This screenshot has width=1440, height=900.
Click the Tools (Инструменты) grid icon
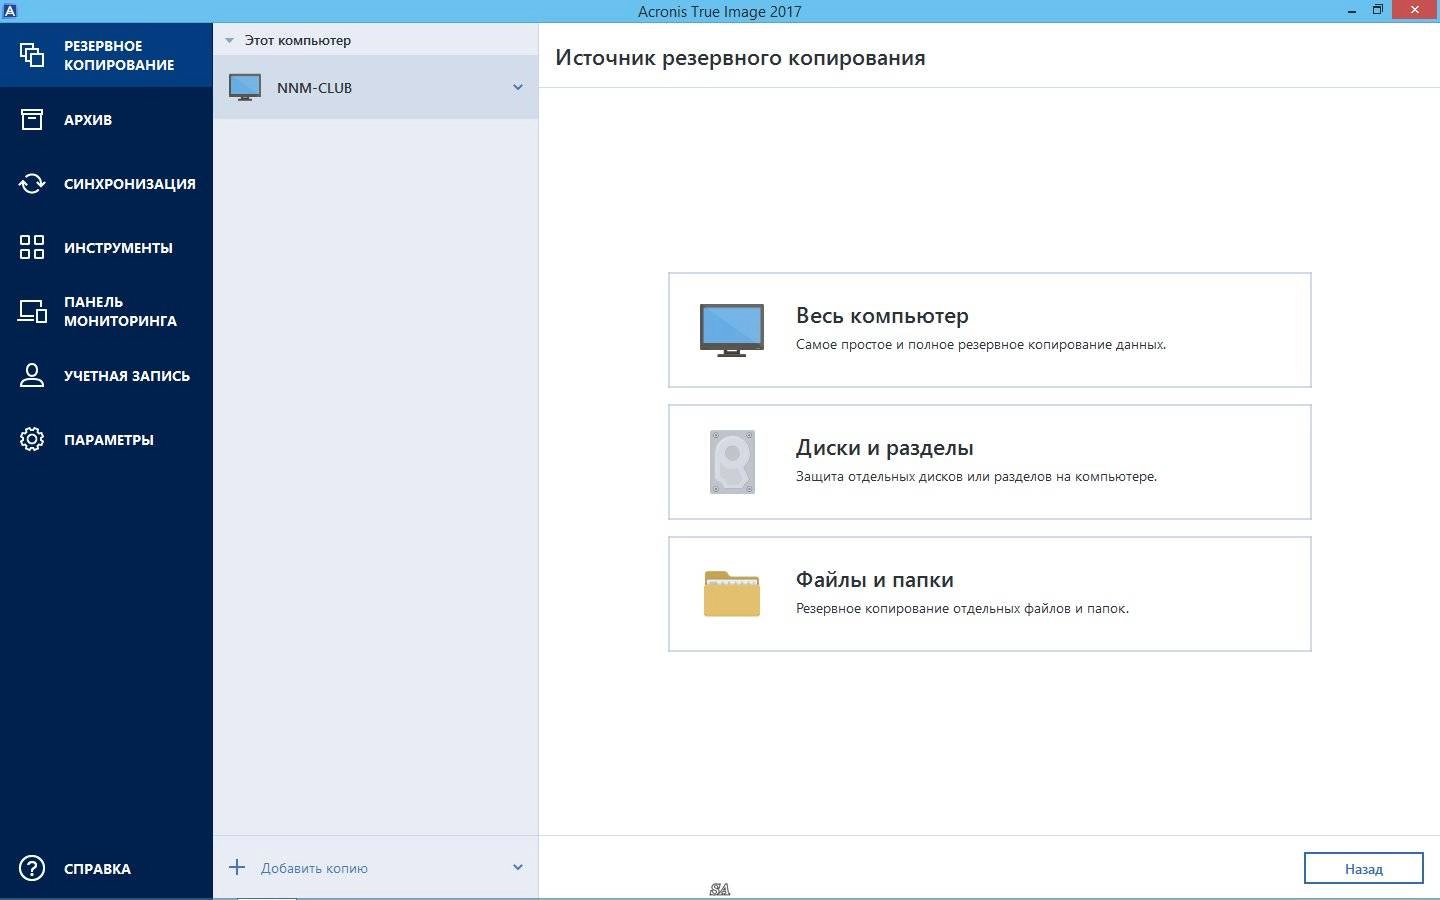point(32,247)
